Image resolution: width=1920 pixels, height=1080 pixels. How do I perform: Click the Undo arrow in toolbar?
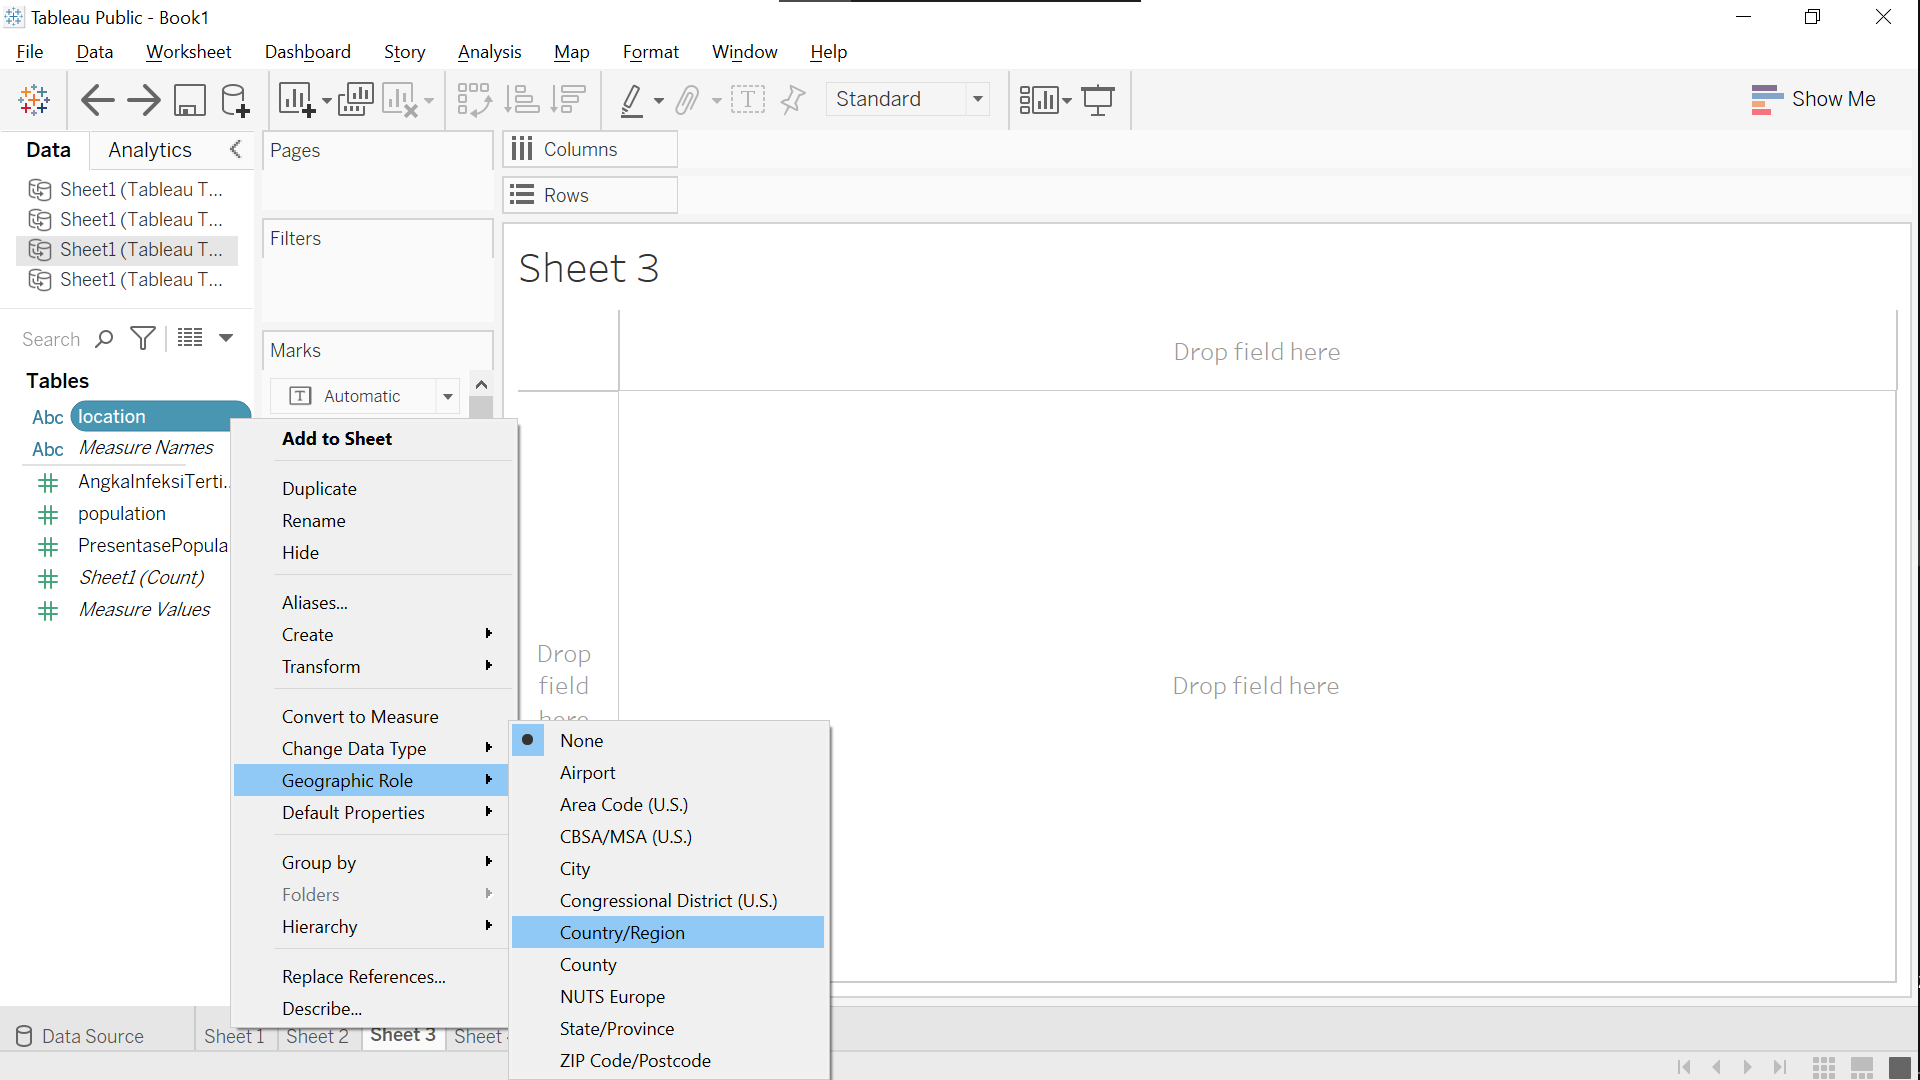[97, 99]
